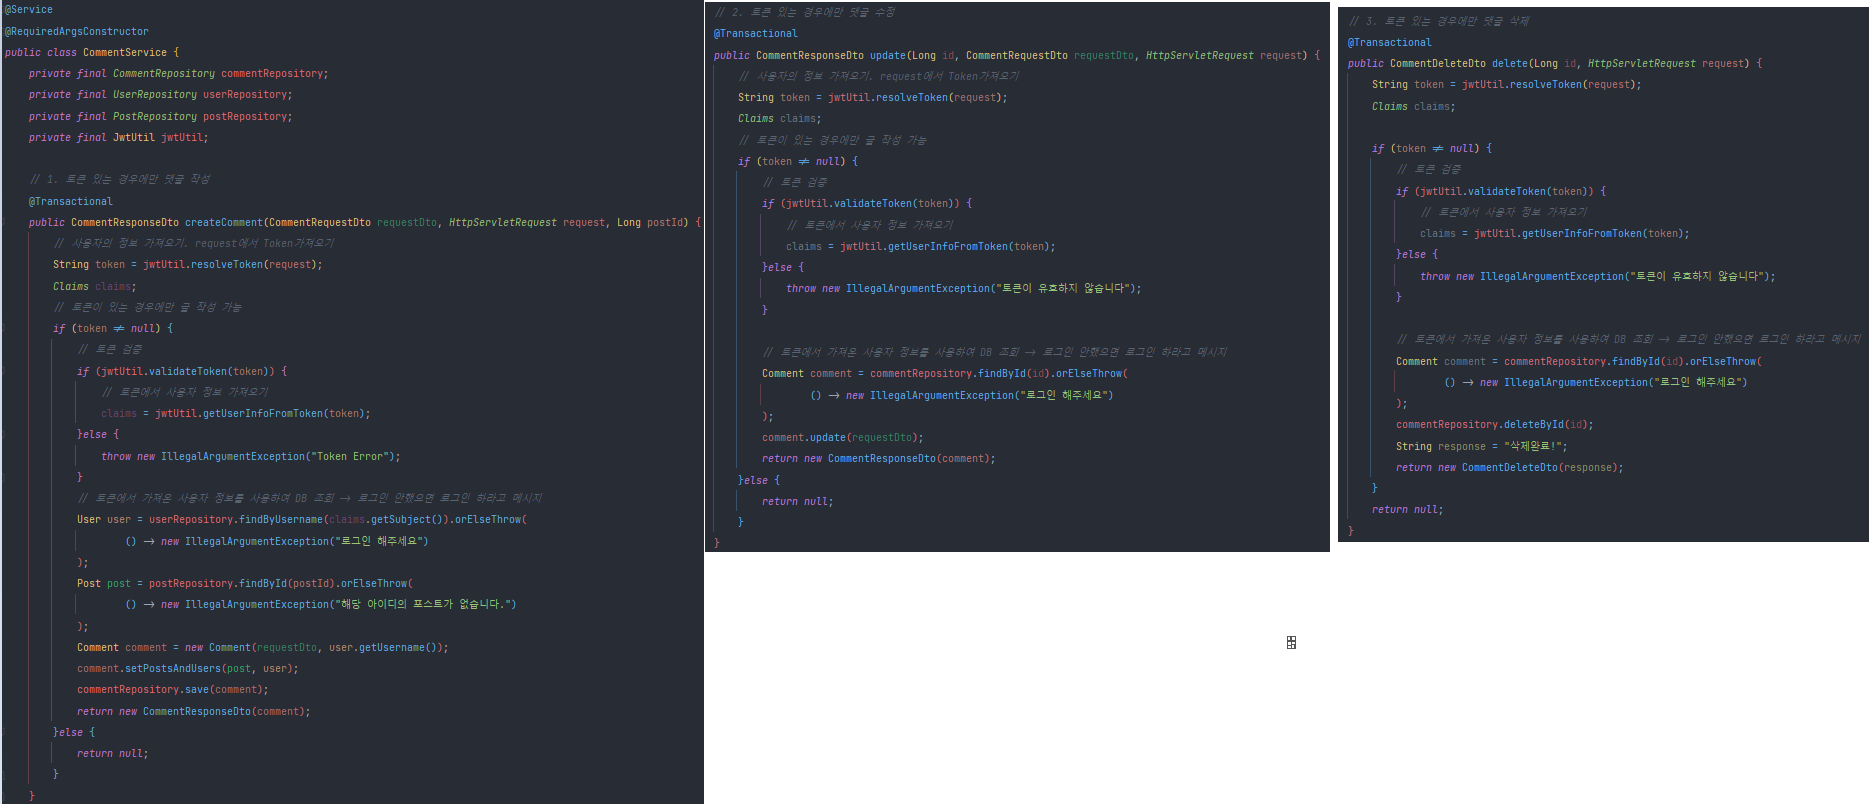
Task: Click 'Claims claims;' in update method
Action: pos(780,119)
